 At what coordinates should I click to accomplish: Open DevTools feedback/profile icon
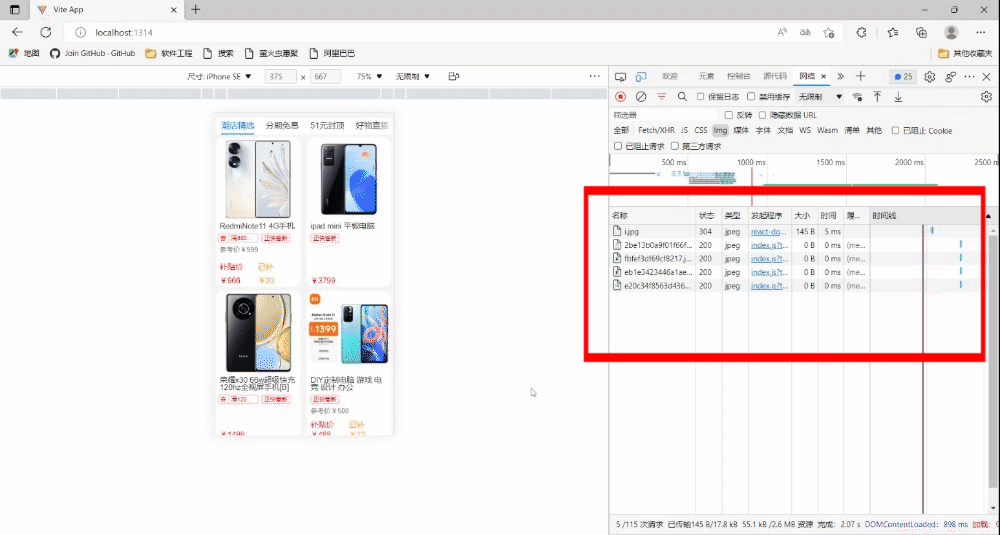pos(950,77)
